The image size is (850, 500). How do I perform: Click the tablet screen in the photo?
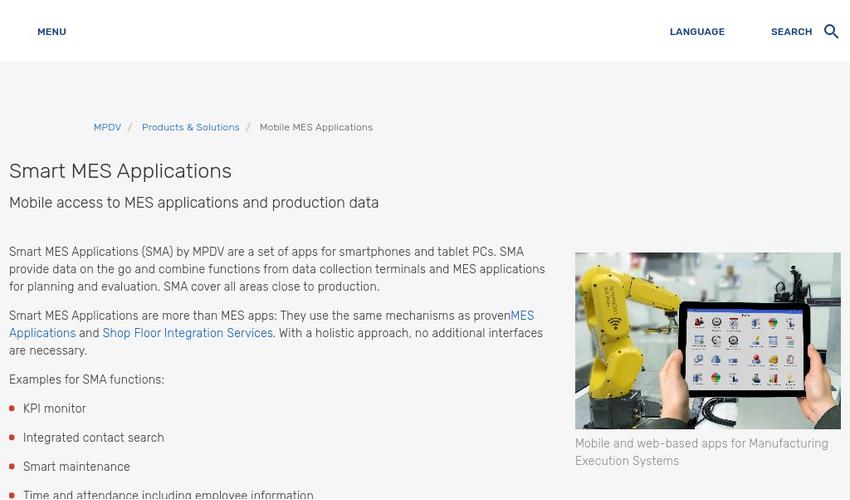coord(743,350)
